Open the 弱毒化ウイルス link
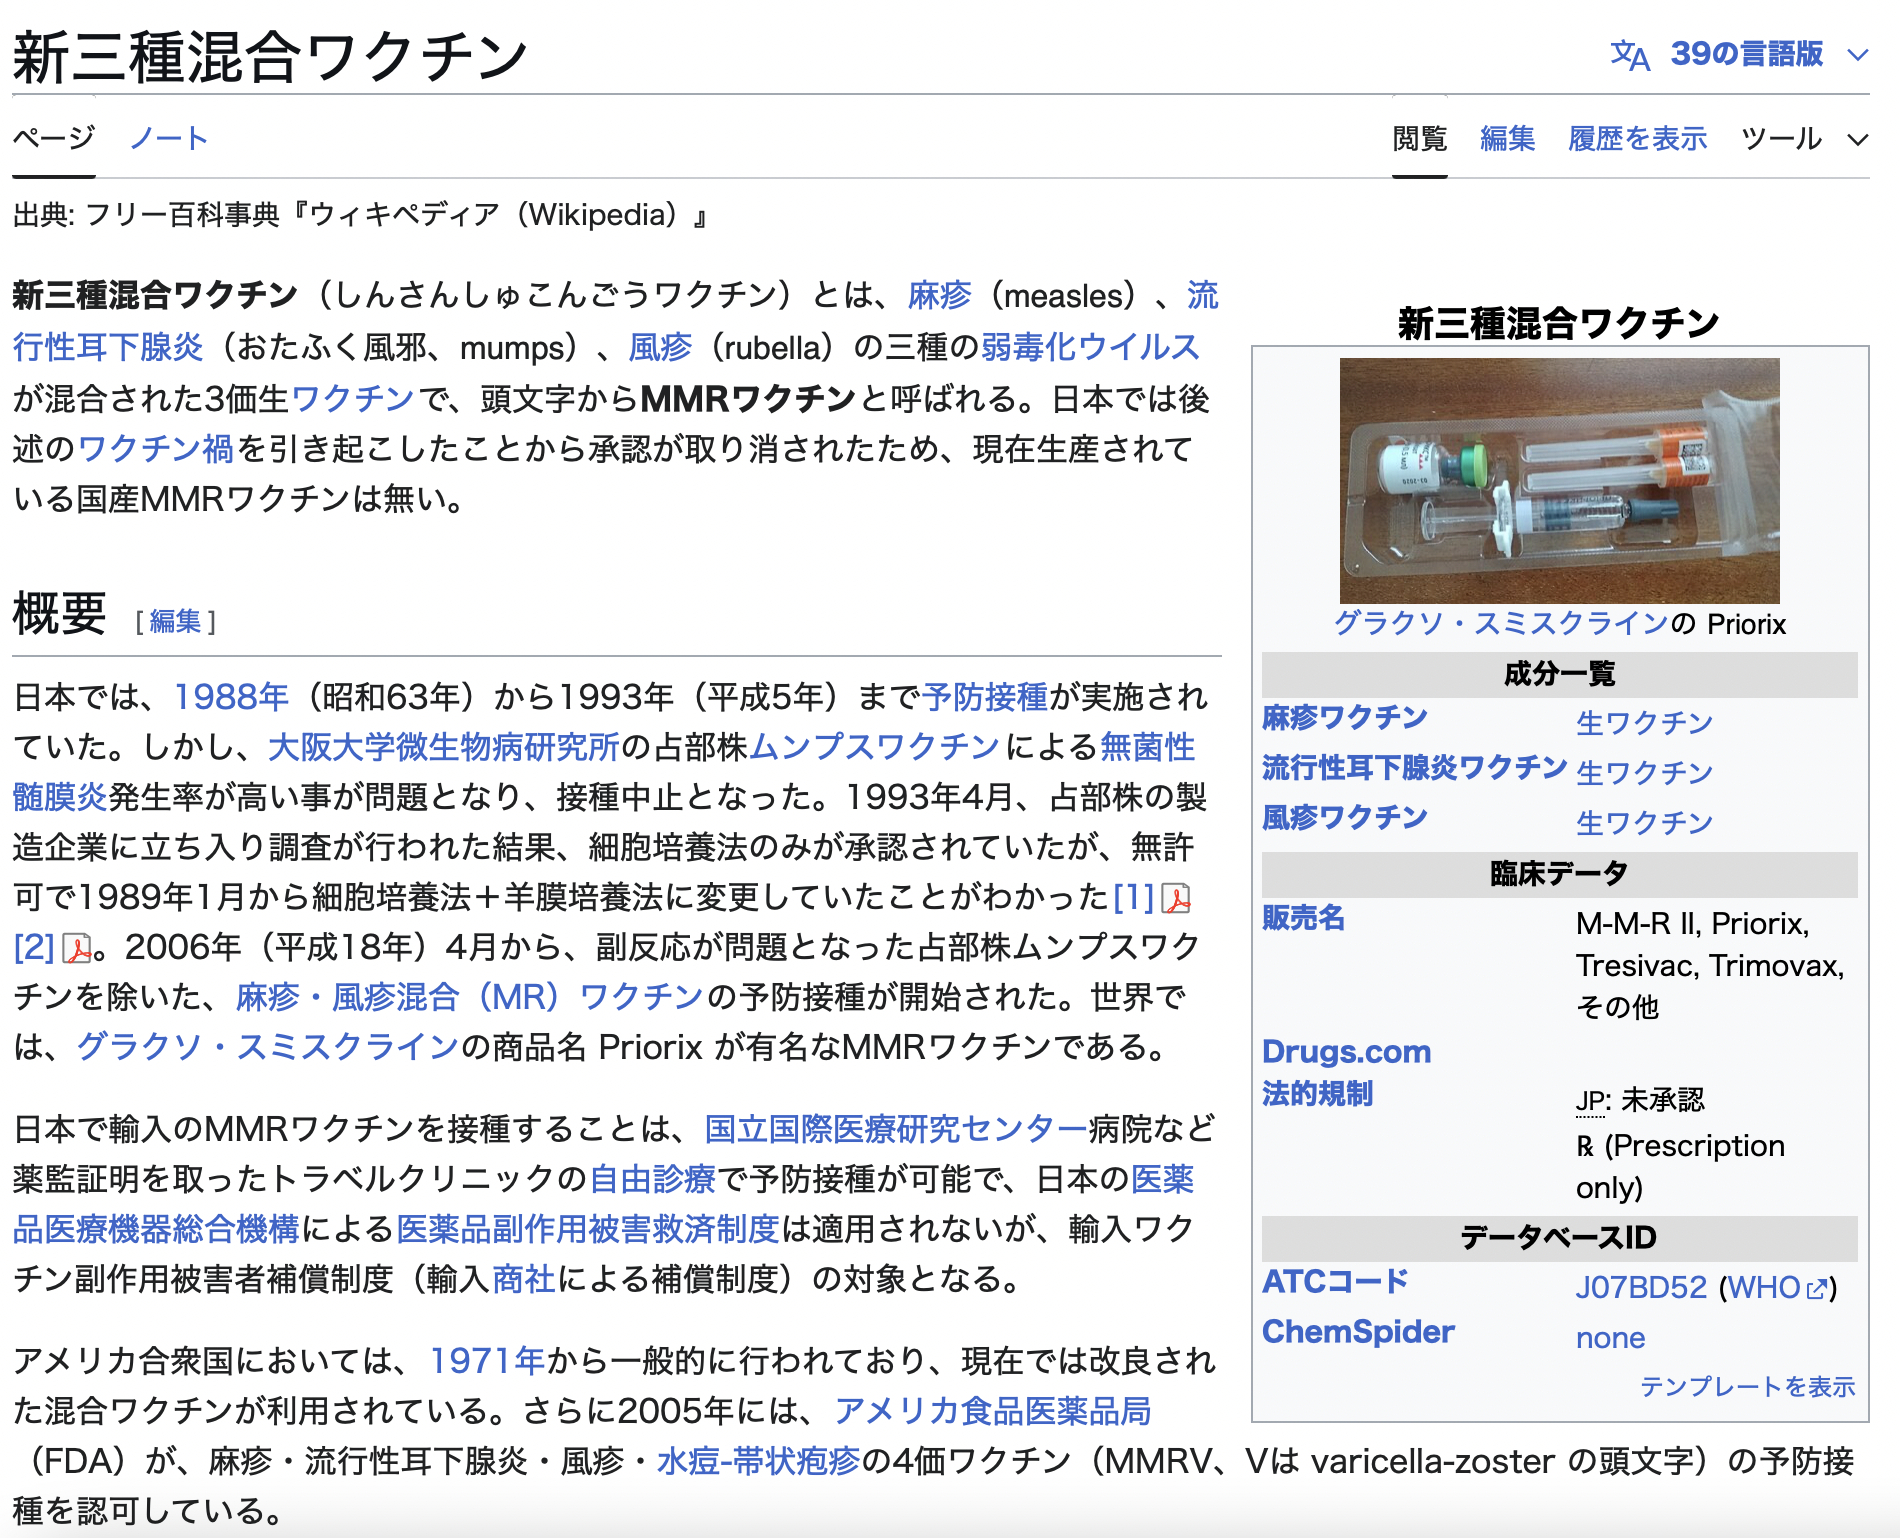 1090,347
